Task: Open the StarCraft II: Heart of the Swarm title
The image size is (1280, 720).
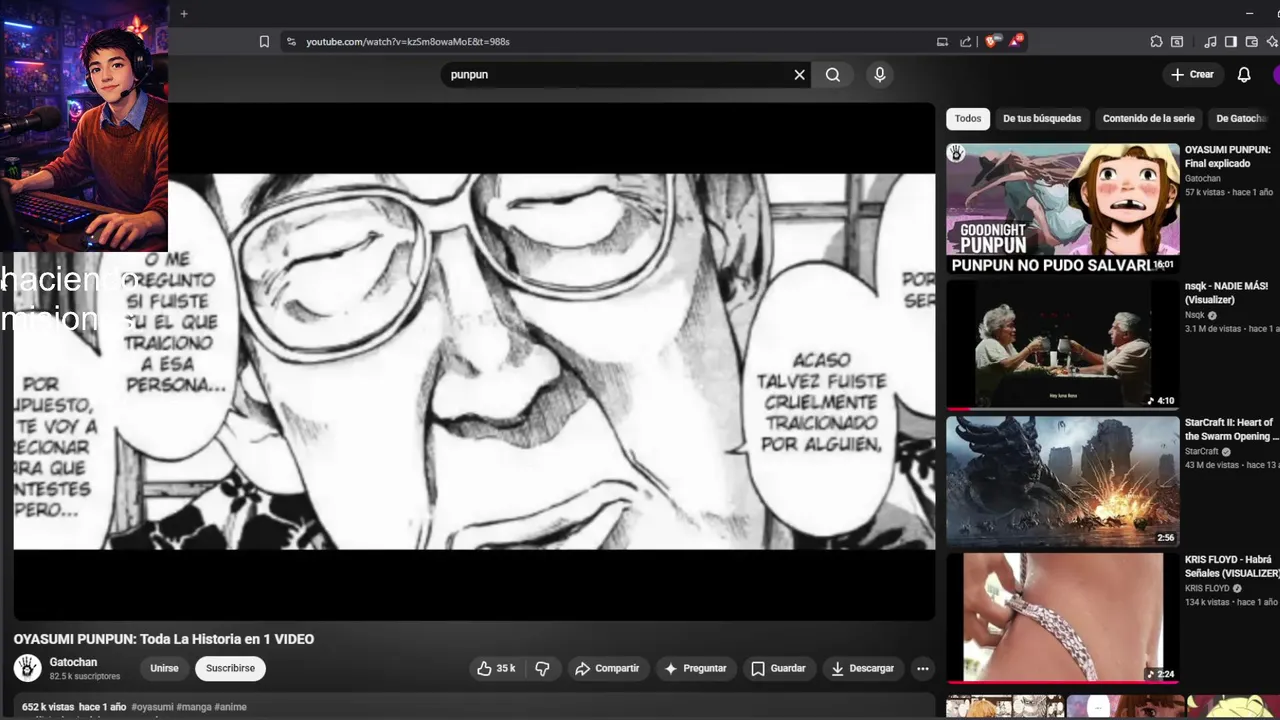Action: tap(1230, 430)
